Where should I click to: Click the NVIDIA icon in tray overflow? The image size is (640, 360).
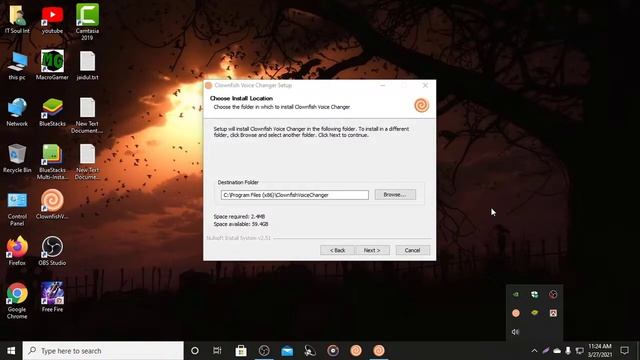click(516, 294)
